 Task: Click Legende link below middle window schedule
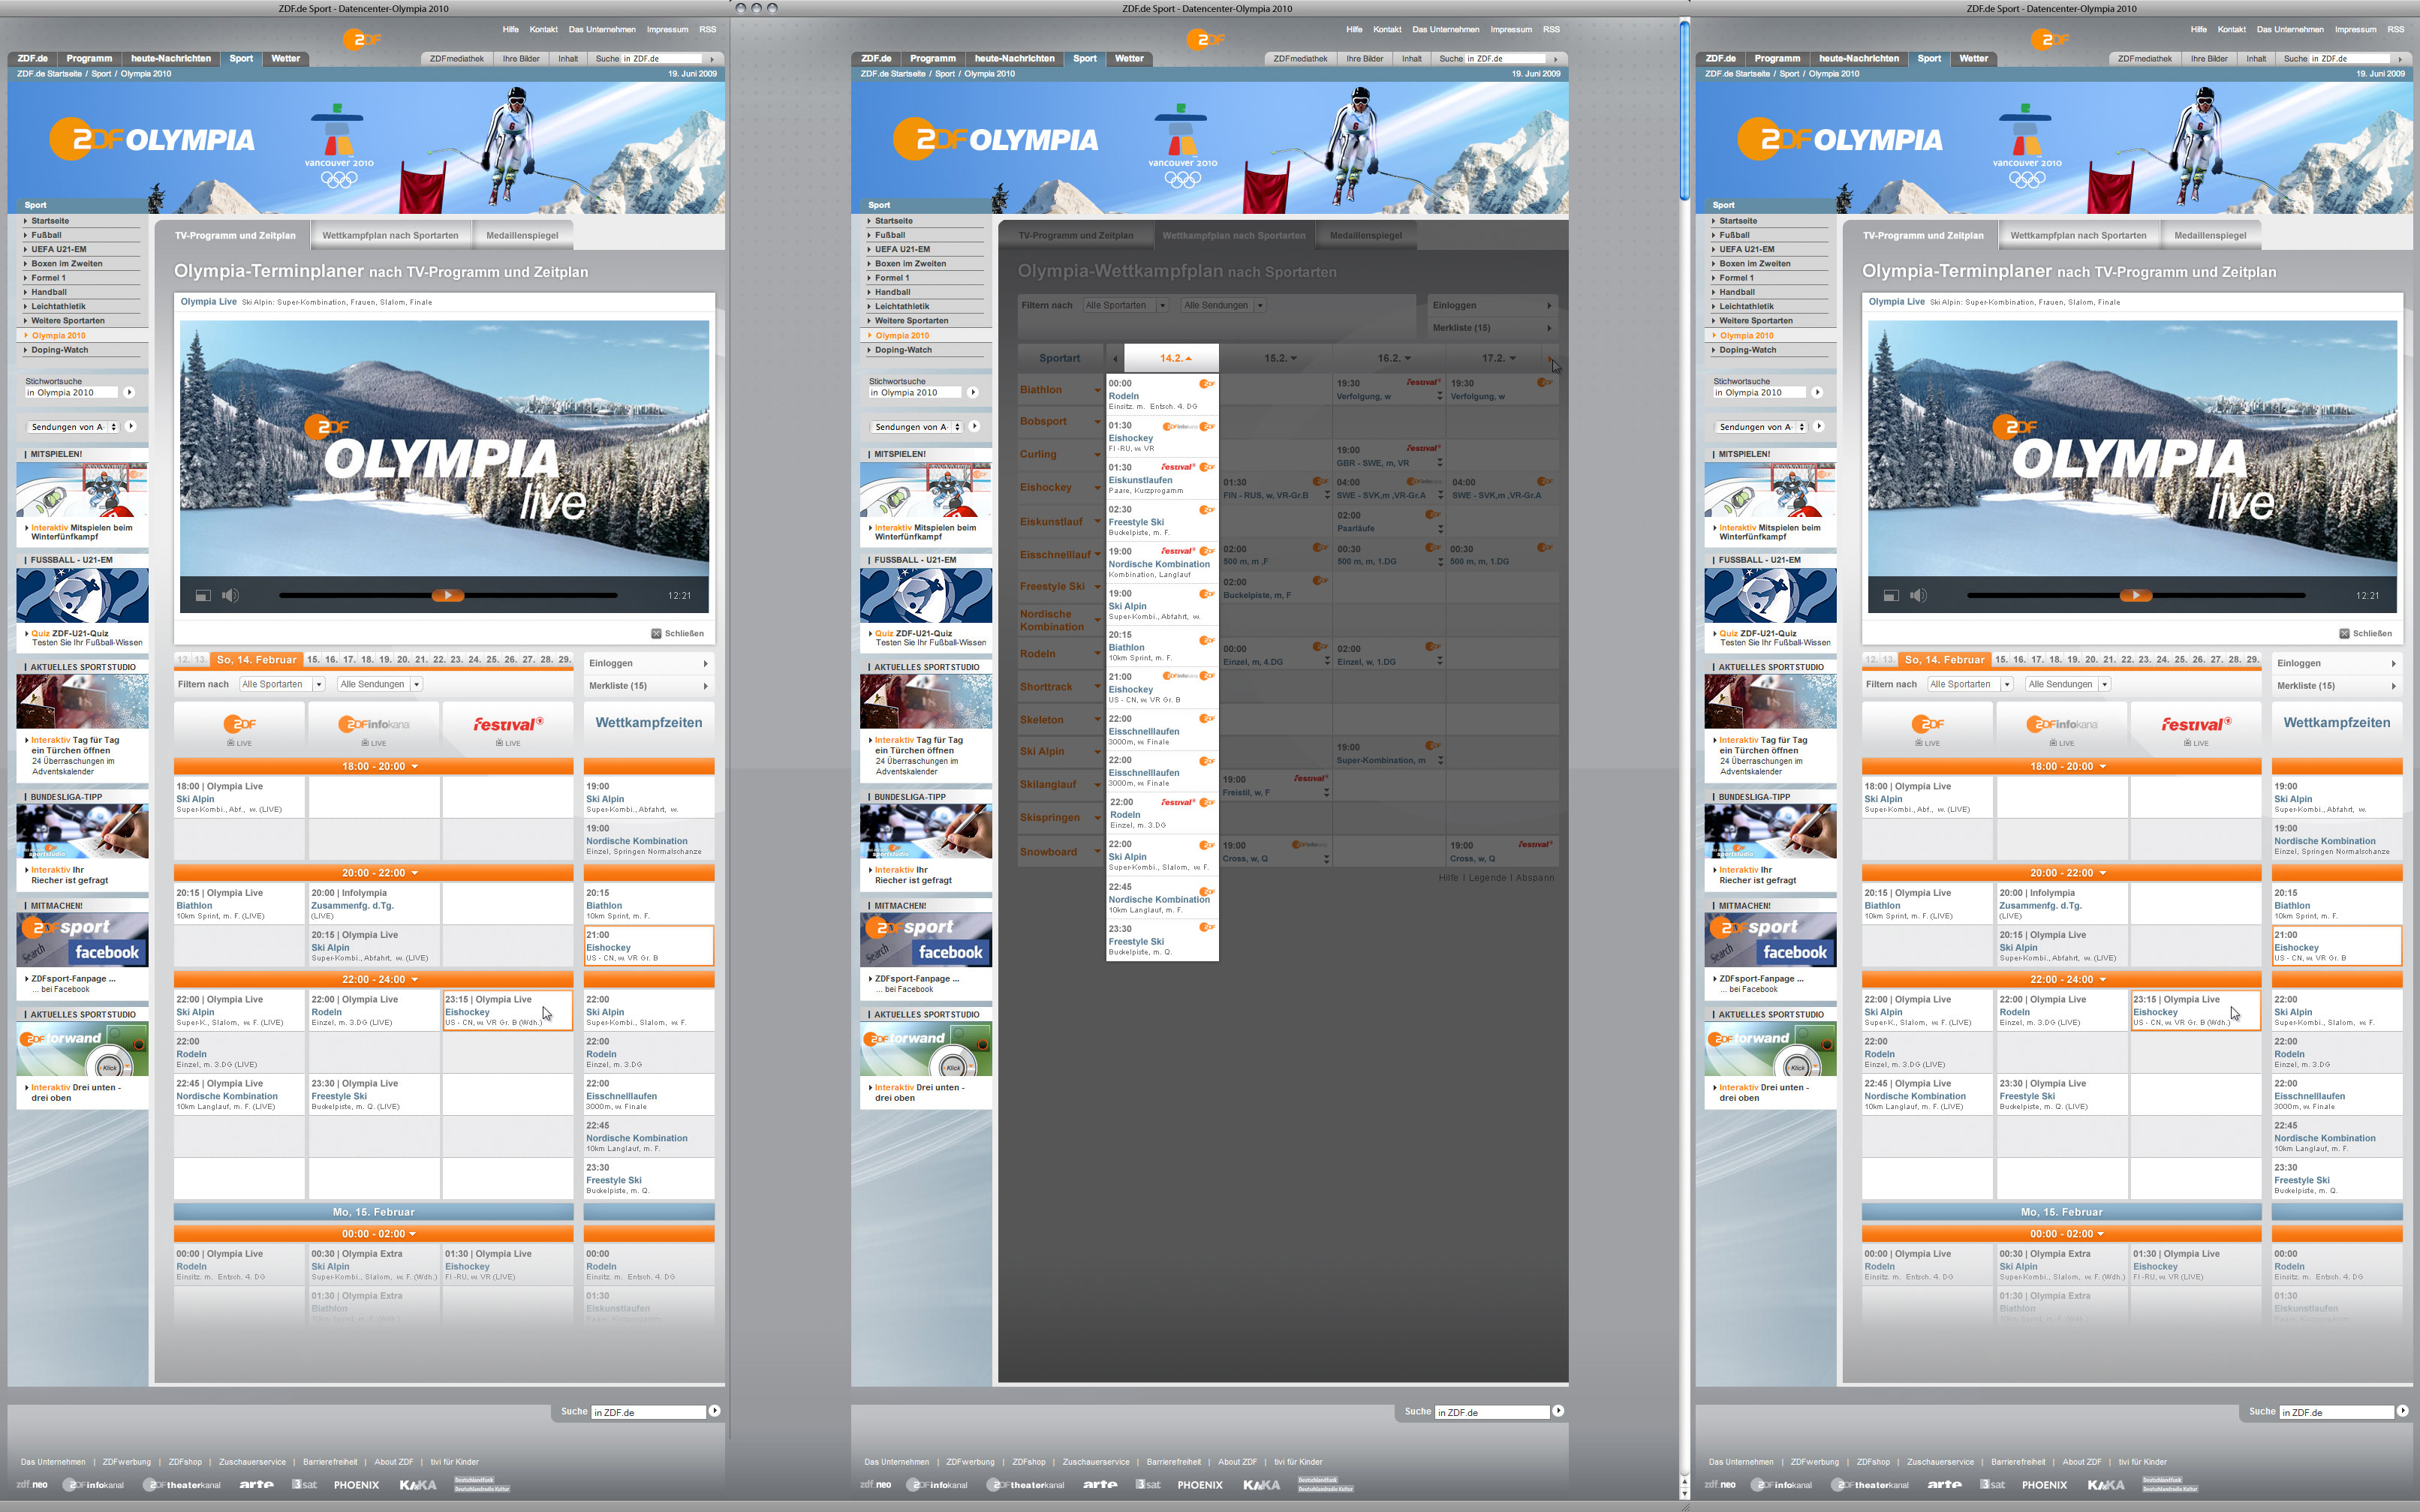pyautogui.click(x=1487, y=878)
